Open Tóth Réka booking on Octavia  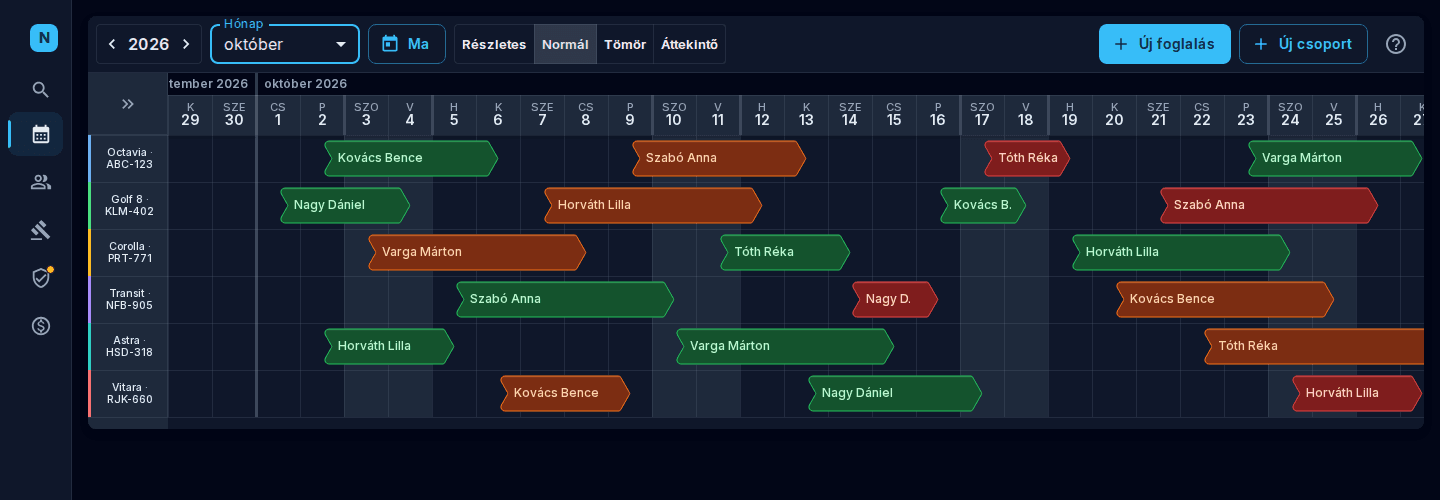pos(1027,158)
